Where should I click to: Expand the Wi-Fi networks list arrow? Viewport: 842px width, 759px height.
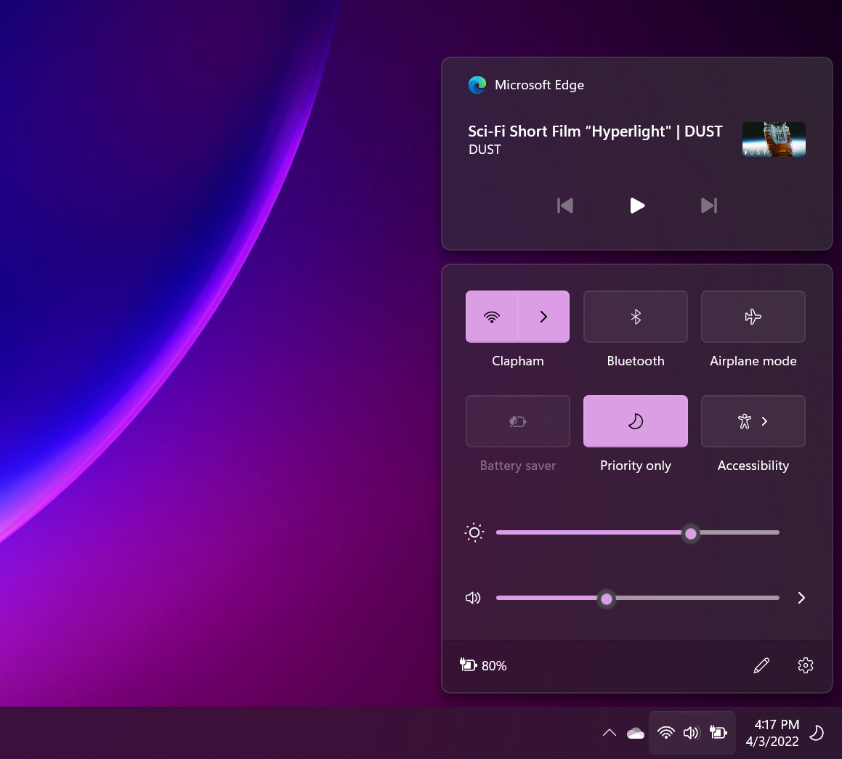point(544,317)
